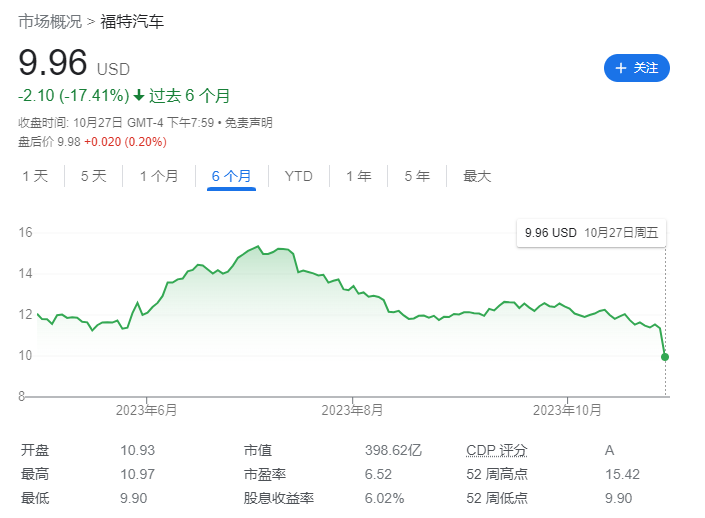The height and width of the screenshot is (518, 705).
Task: Switch to the 1 个月 range tab
Action: click(159, 176)
